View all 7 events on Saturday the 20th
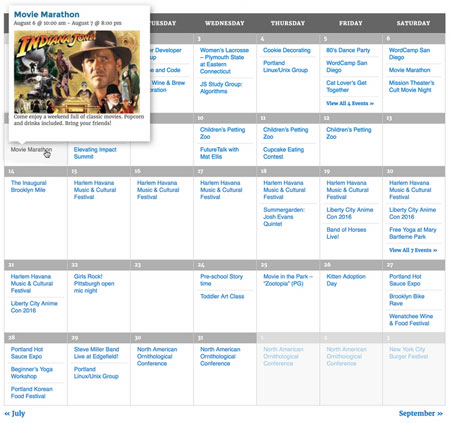 tap(413, 250)
